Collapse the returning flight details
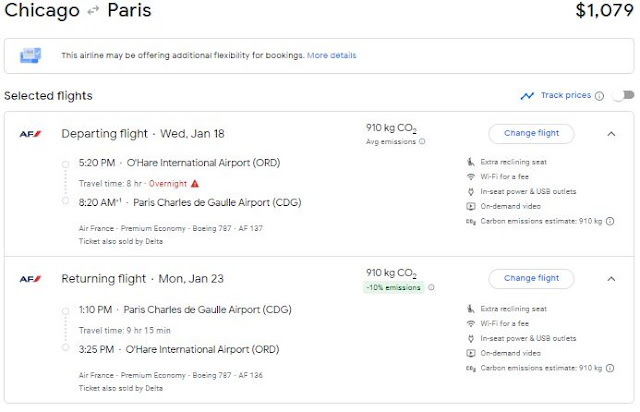The image size is (640, 412). [x=611, y=278]
